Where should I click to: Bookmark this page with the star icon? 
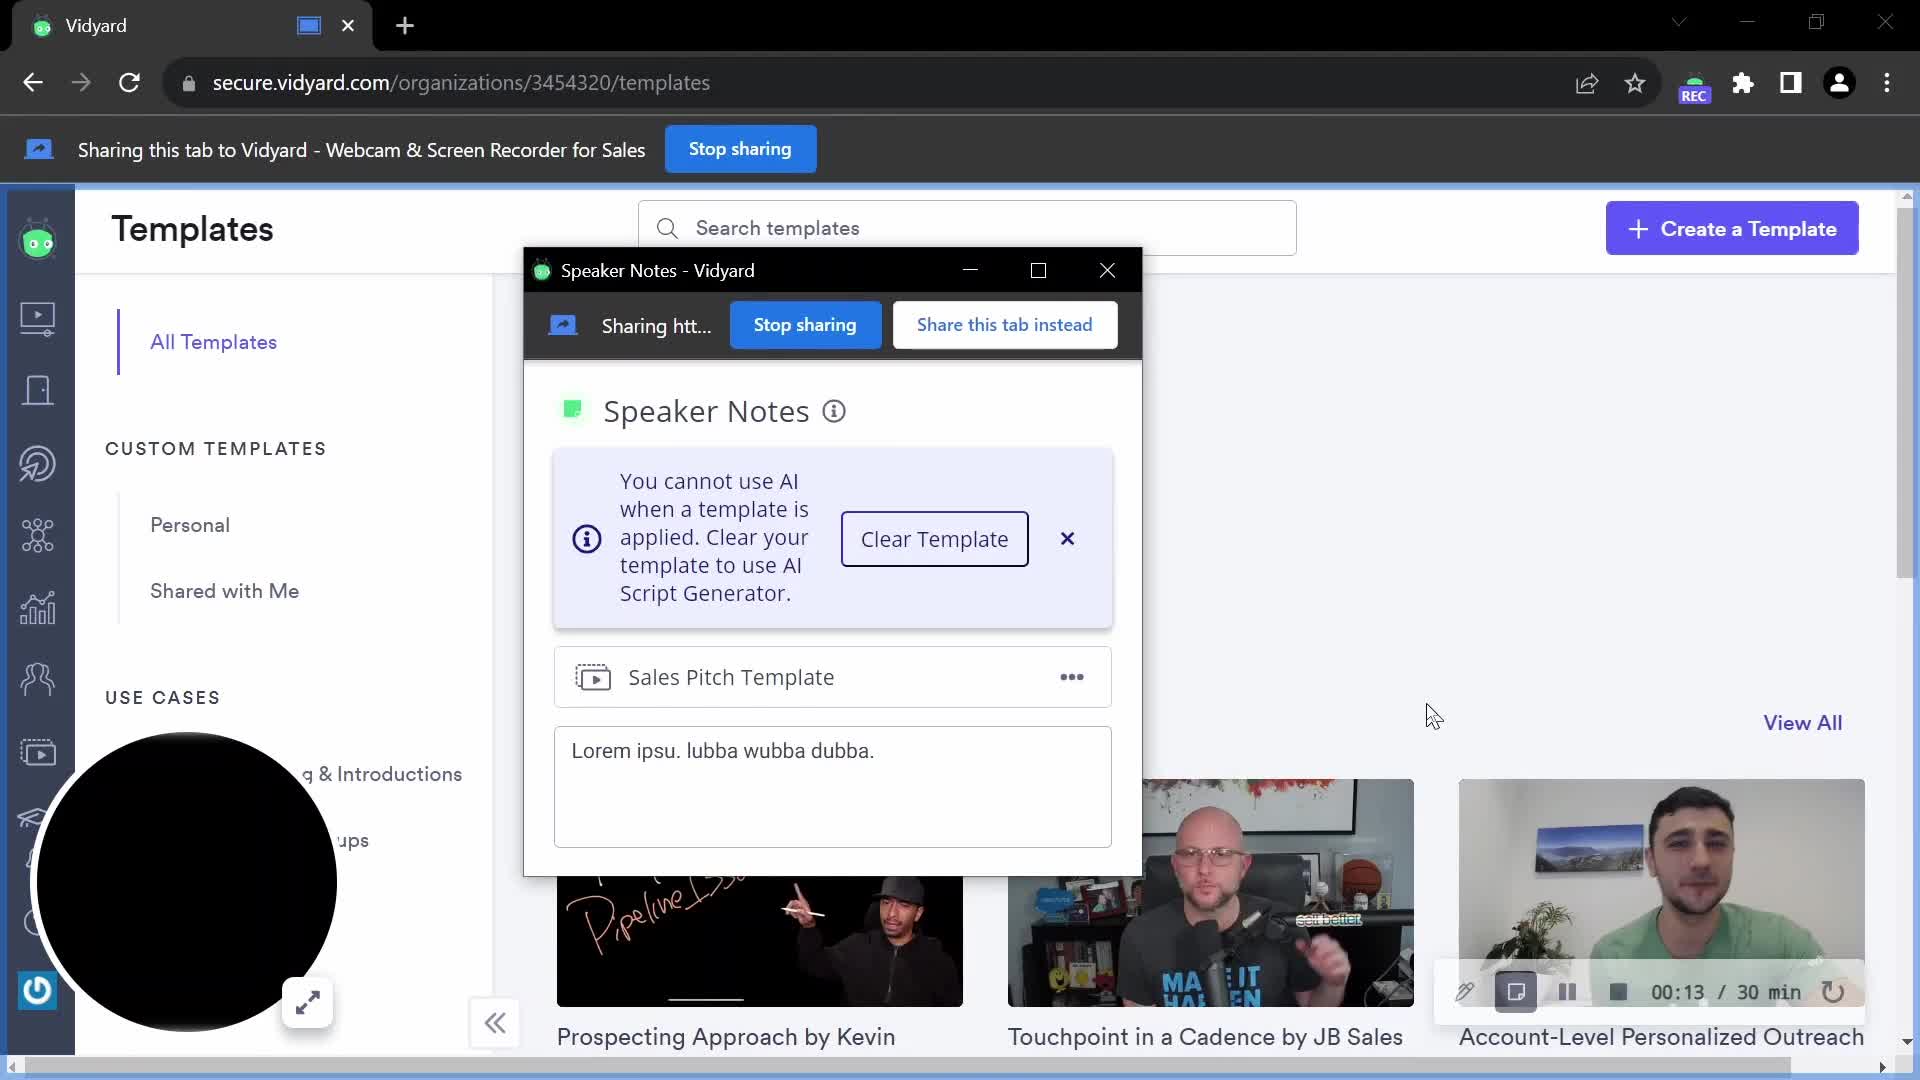[1635, 83]
